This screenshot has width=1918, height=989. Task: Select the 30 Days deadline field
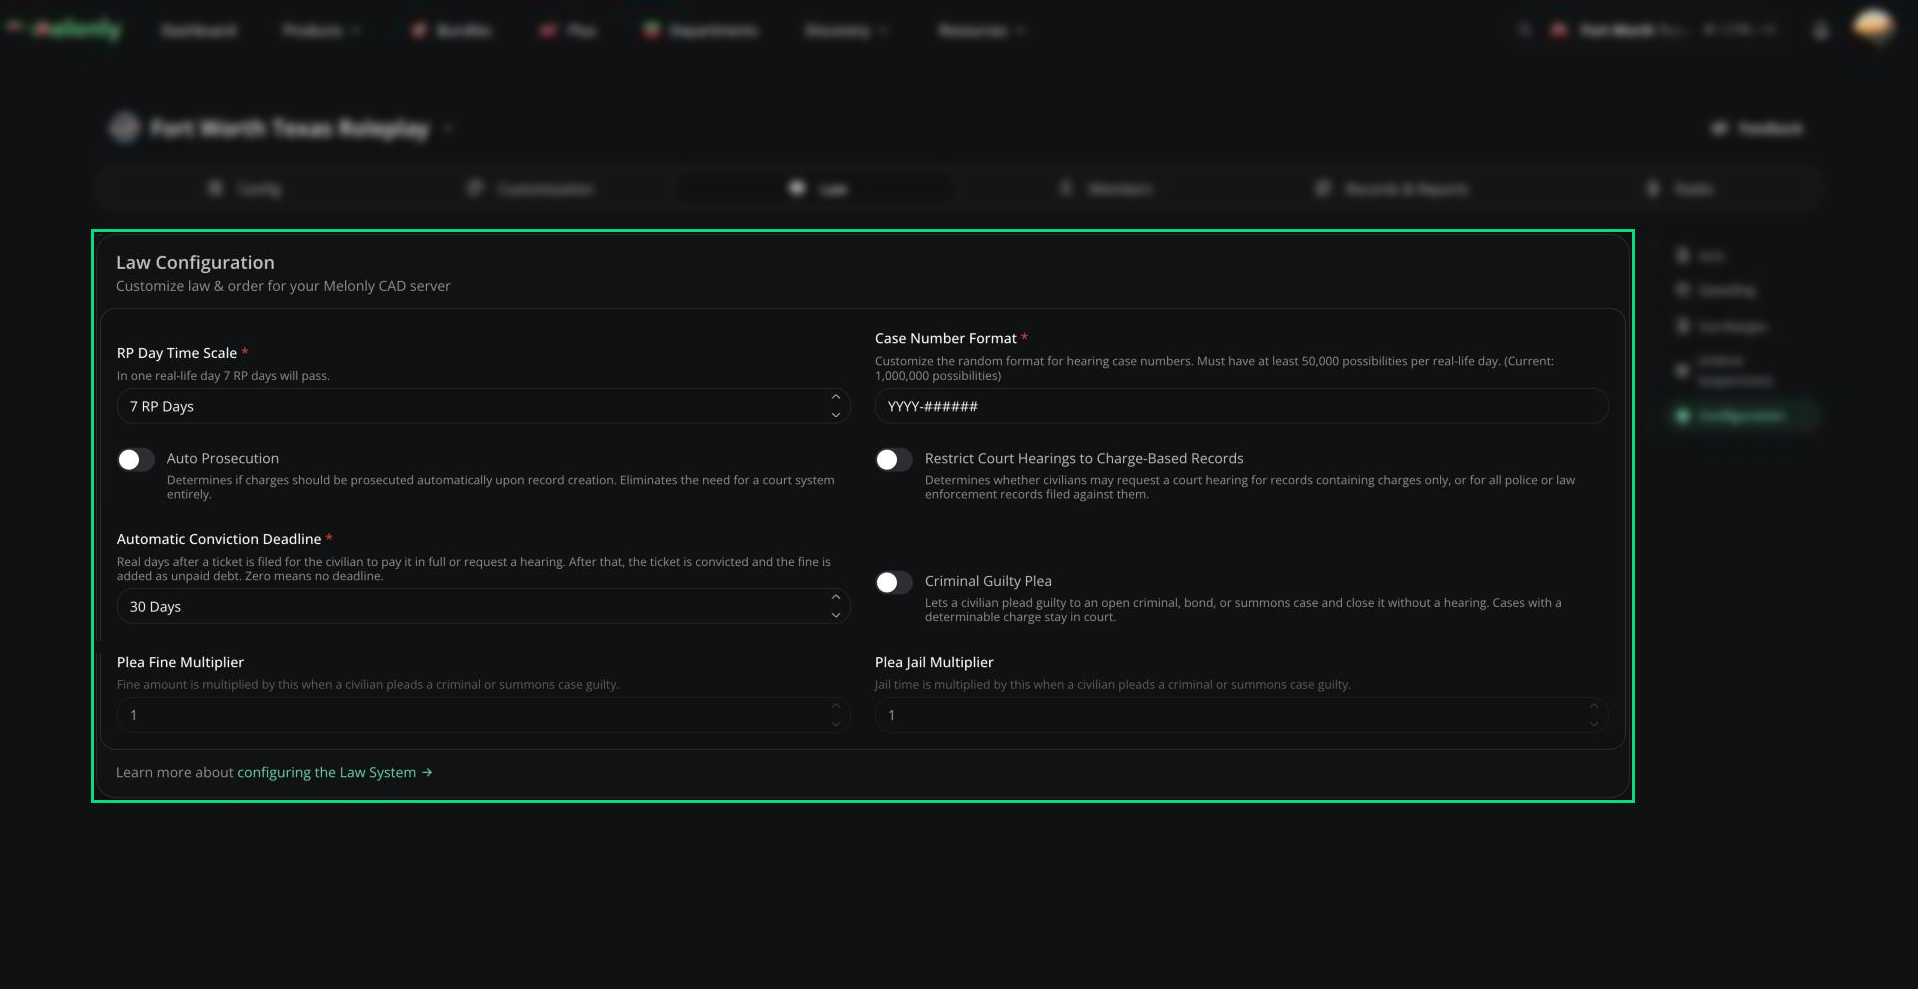[x=483, y=606]
